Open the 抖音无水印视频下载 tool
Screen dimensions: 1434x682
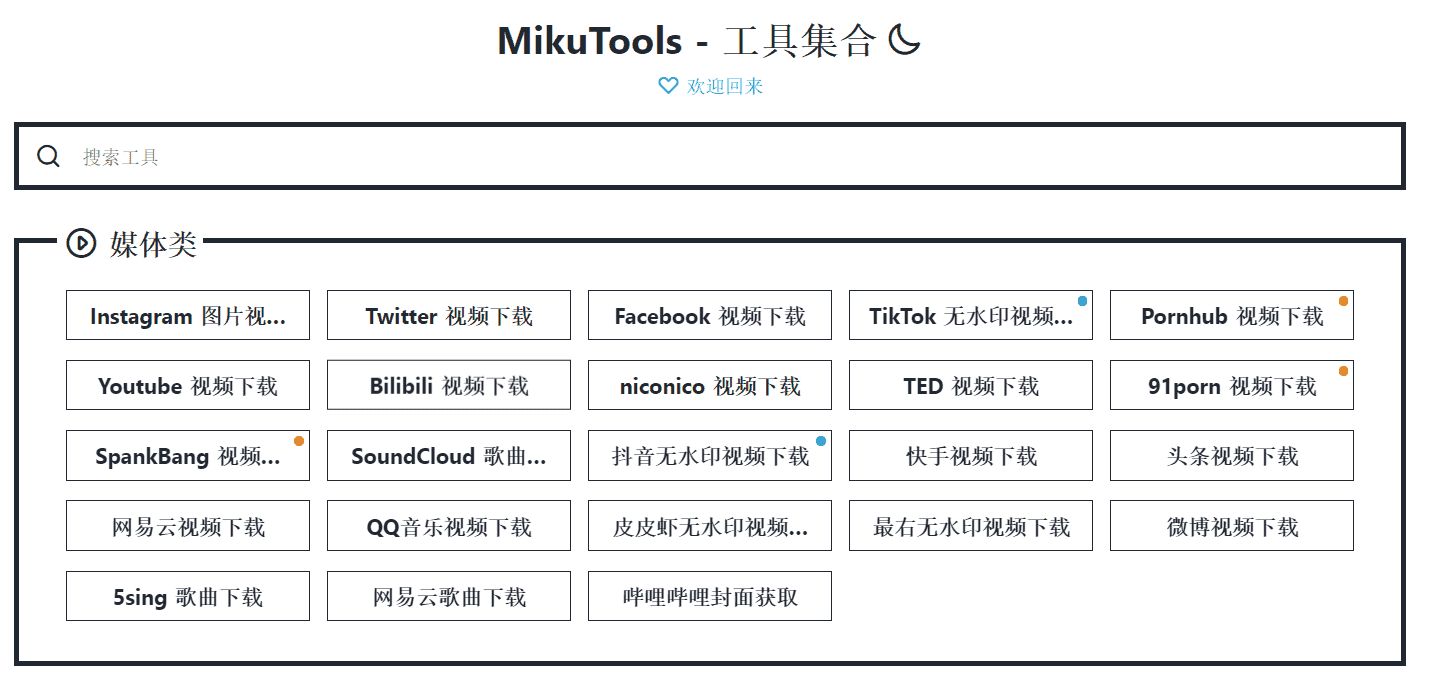pos(710,456)
